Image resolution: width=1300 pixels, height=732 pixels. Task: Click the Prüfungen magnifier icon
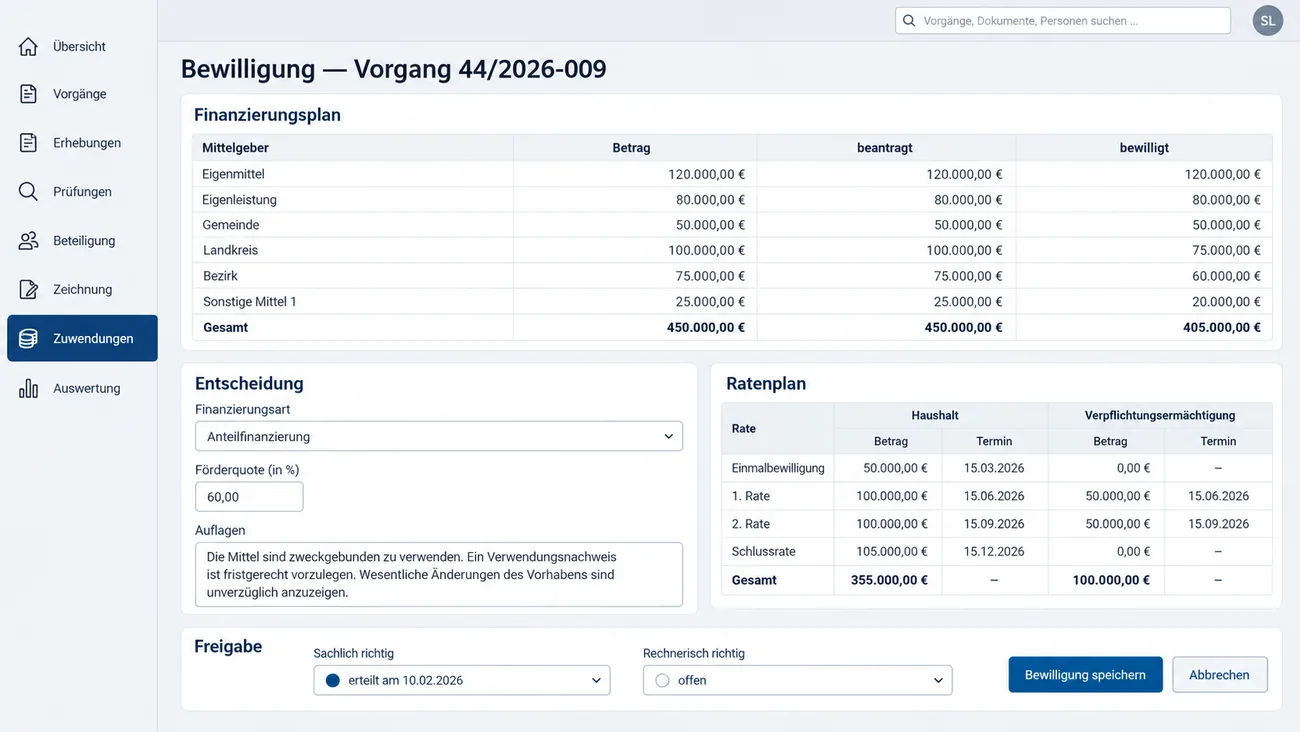coord(28,191)
